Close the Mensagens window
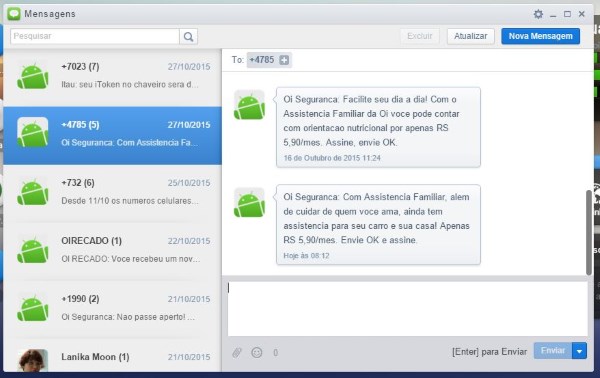Screen dimensions: 600x378 tap(582, 14)
